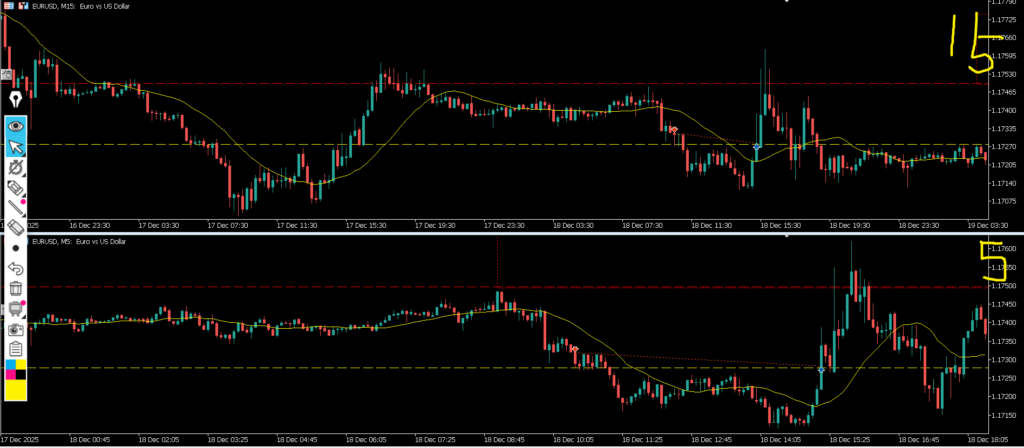Click the '19 Dec 03:30' time label
Viewport: 1024px width, 448px height.
(988, 225)
